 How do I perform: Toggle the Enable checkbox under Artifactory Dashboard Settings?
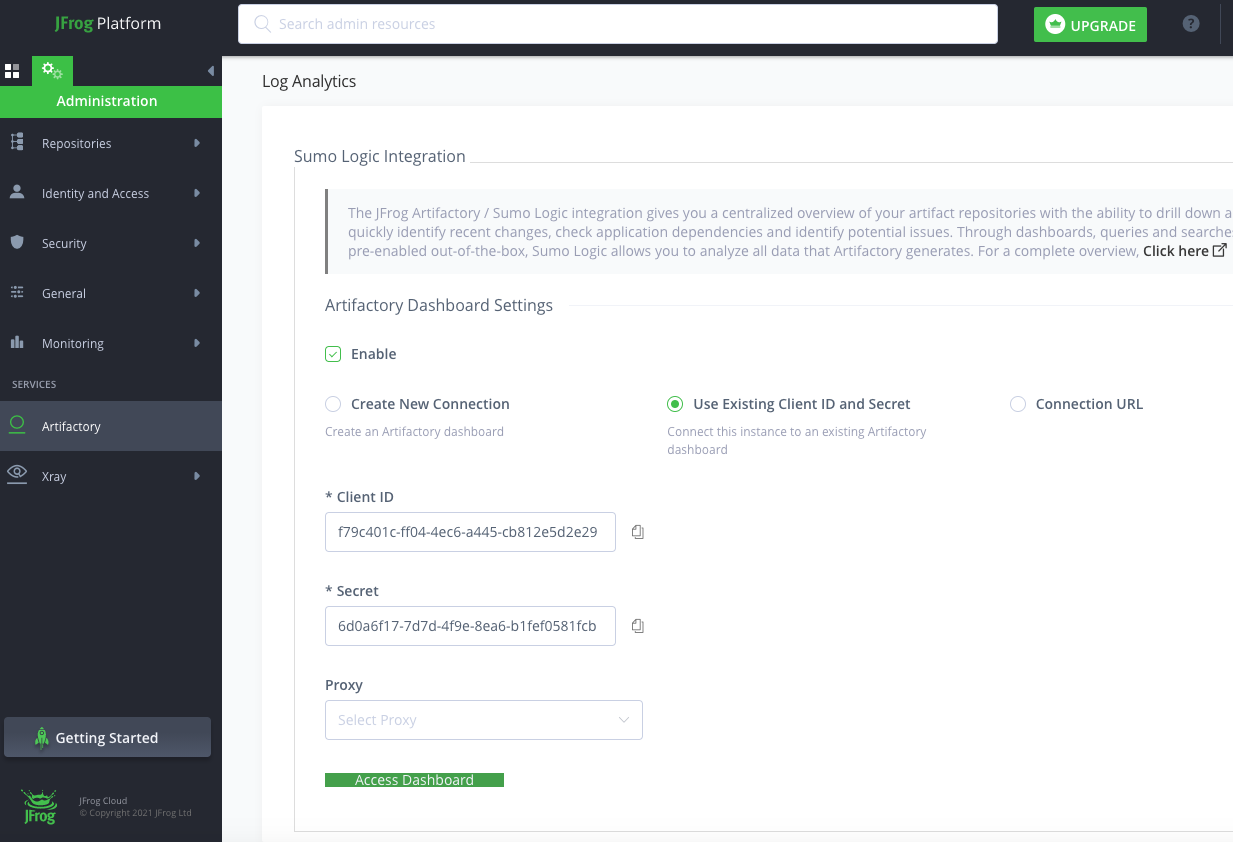coord(332,353)
